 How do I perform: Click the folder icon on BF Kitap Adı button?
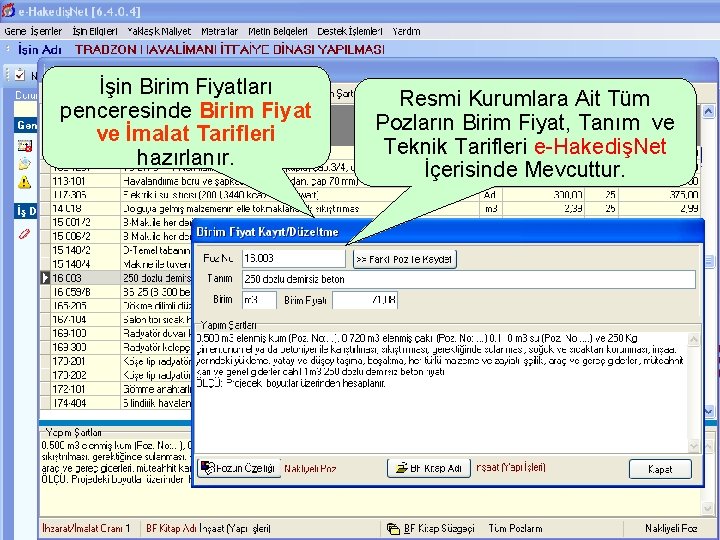point(402,468)
